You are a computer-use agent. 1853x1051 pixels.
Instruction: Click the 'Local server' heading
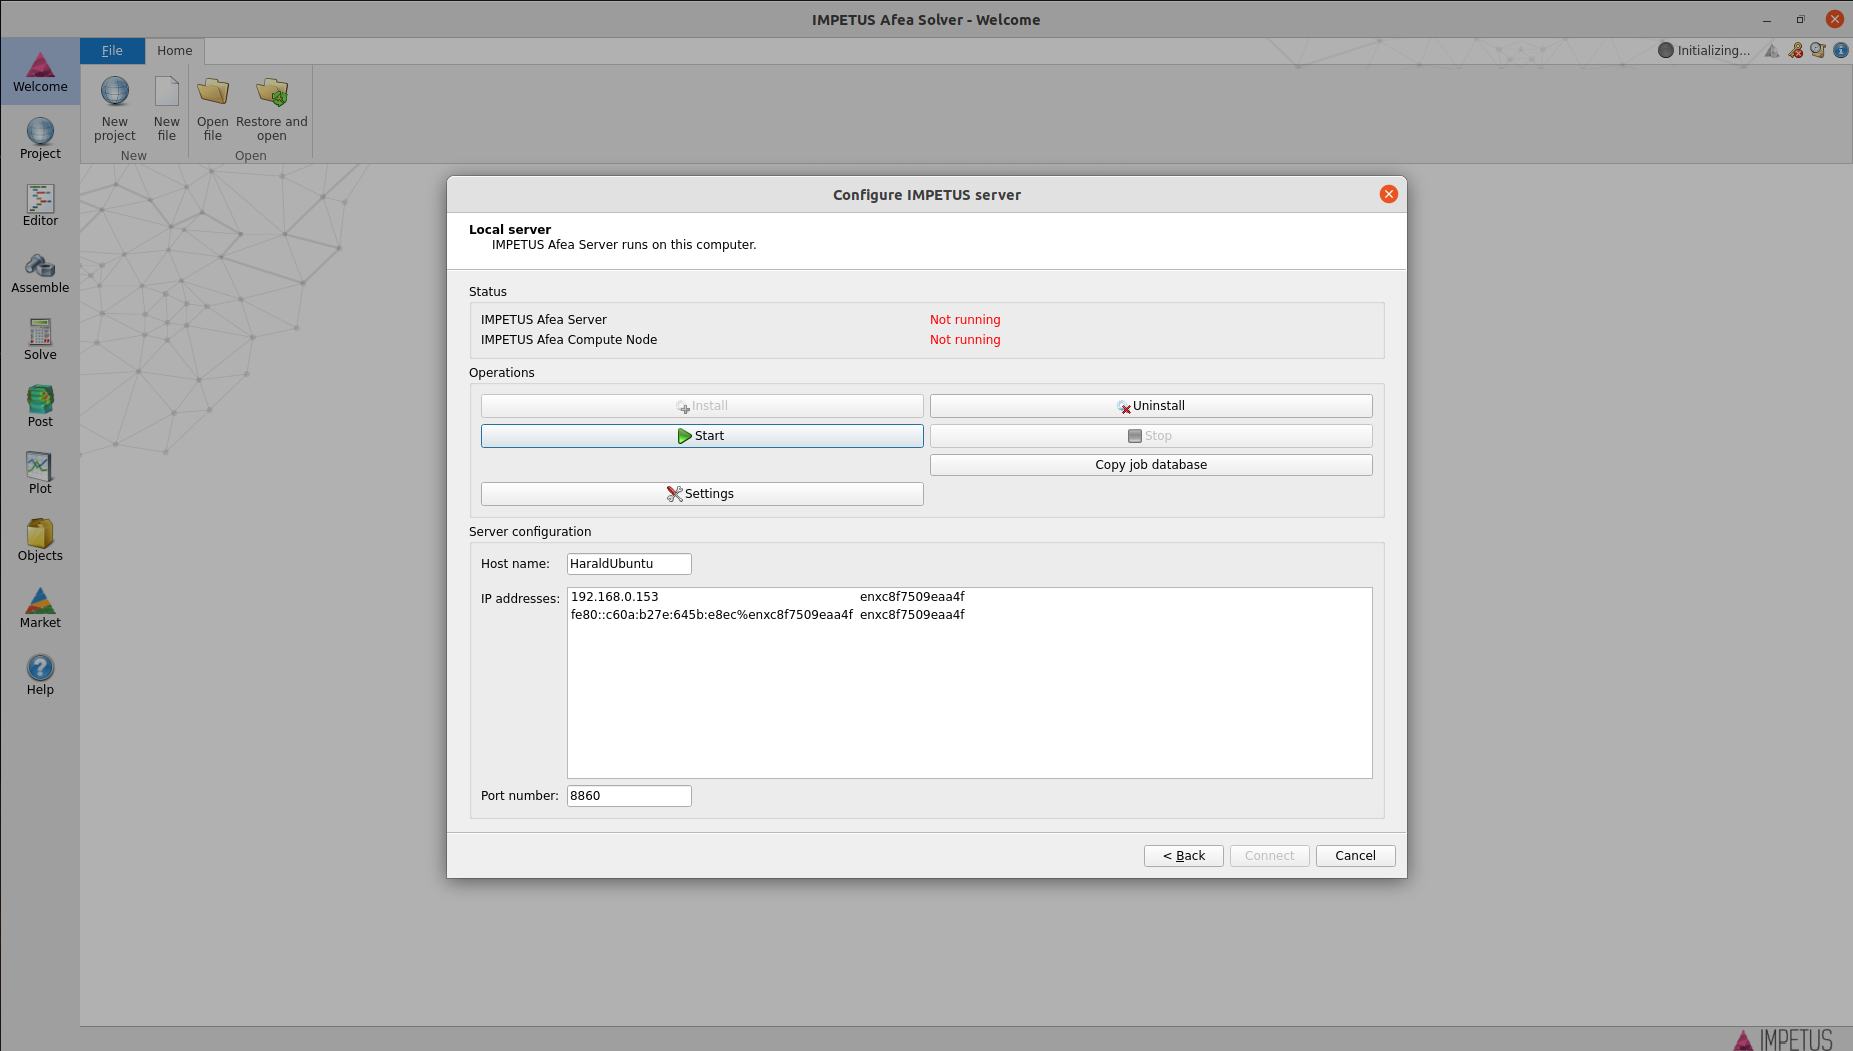point(510,229)
